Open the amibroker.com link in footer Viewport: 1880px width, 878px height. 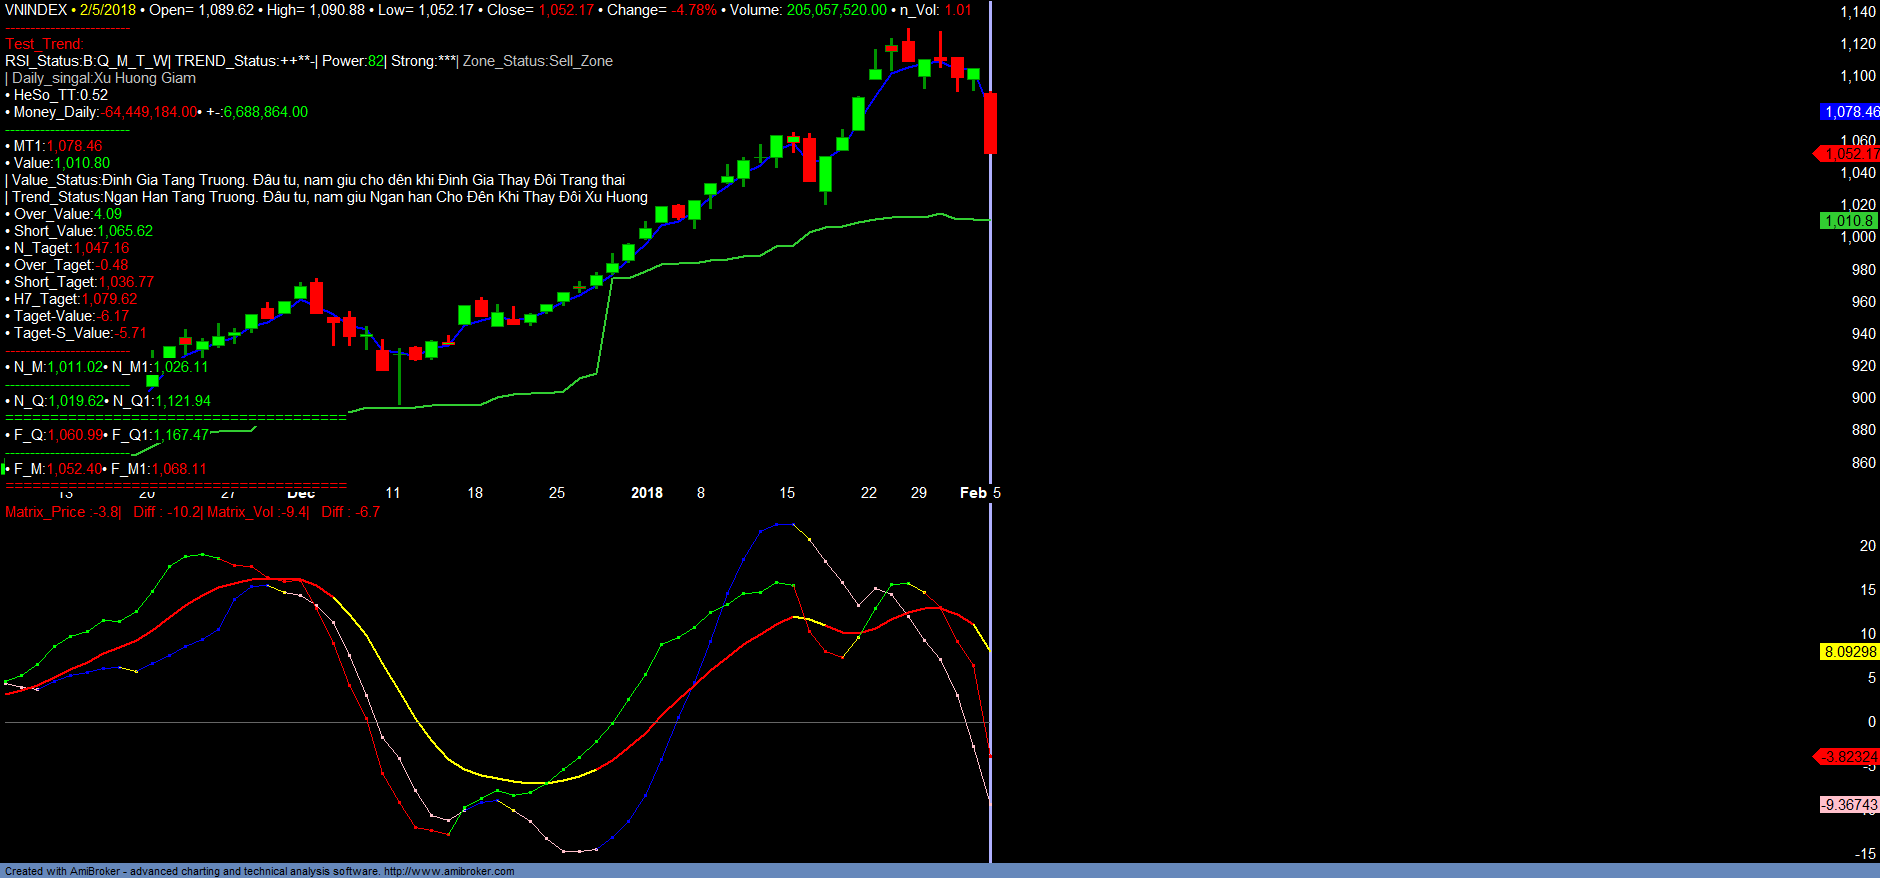(449, 871)
